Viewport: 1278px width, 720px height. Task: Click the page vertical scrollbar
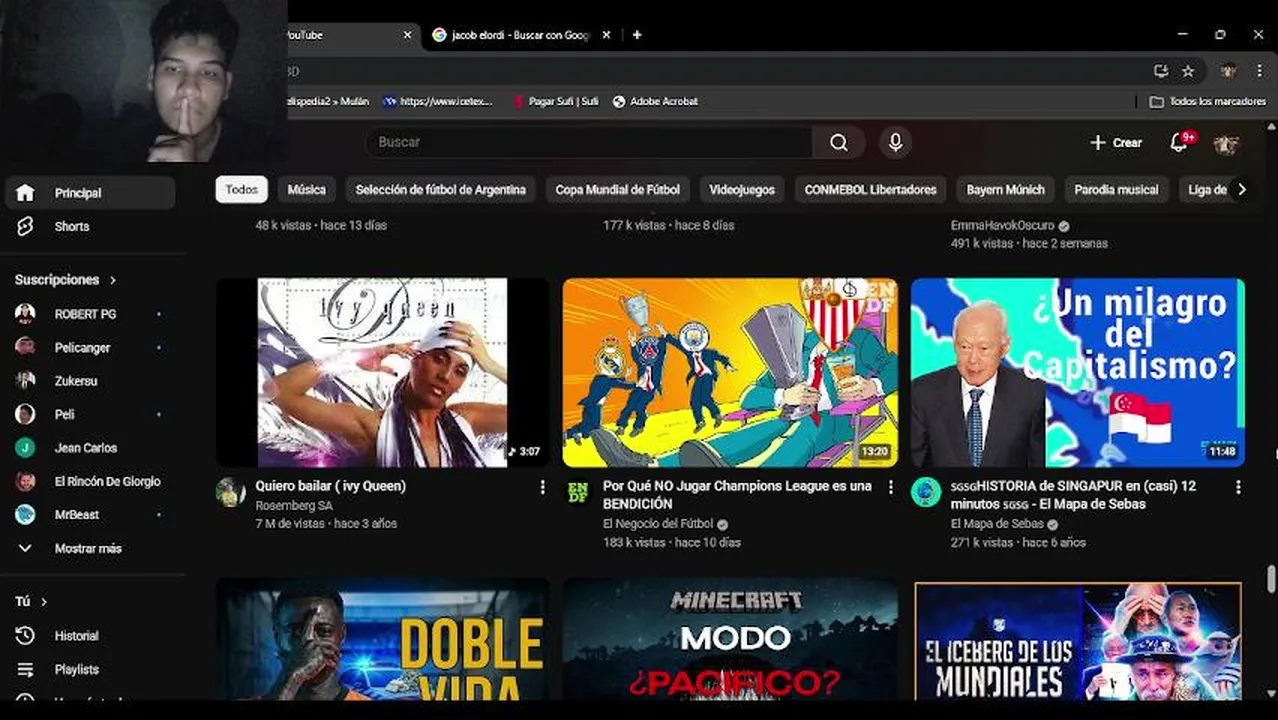1271,579
